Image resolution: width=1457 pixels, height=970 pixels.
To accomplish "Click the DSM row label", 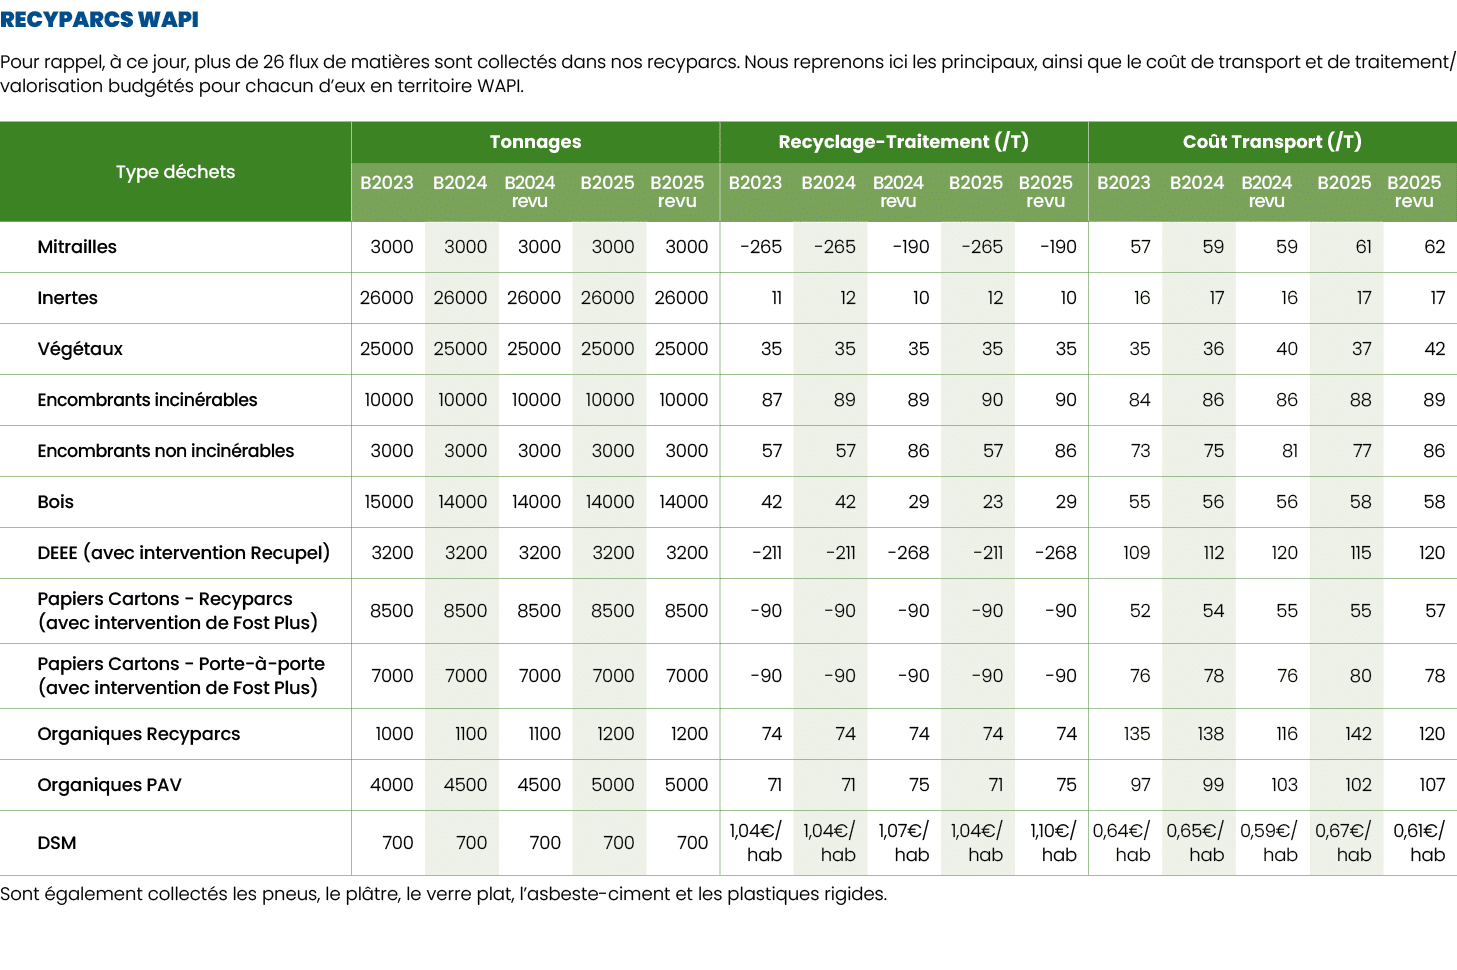I will (57, 843).
